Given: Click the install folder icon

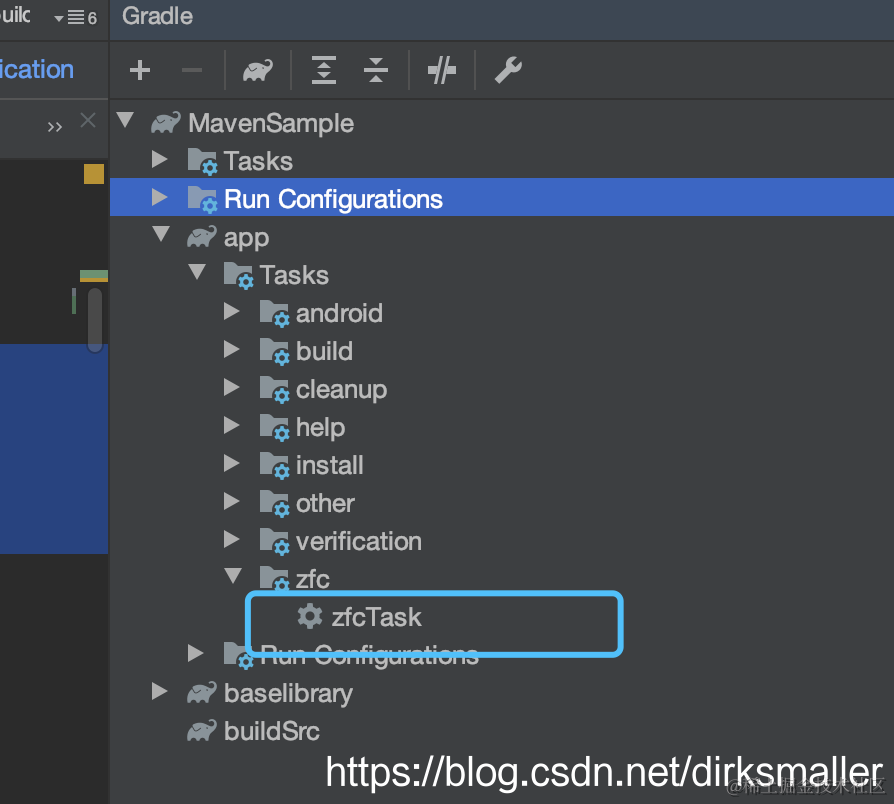Looking at the screenshot, I should [x=274, y=465].
